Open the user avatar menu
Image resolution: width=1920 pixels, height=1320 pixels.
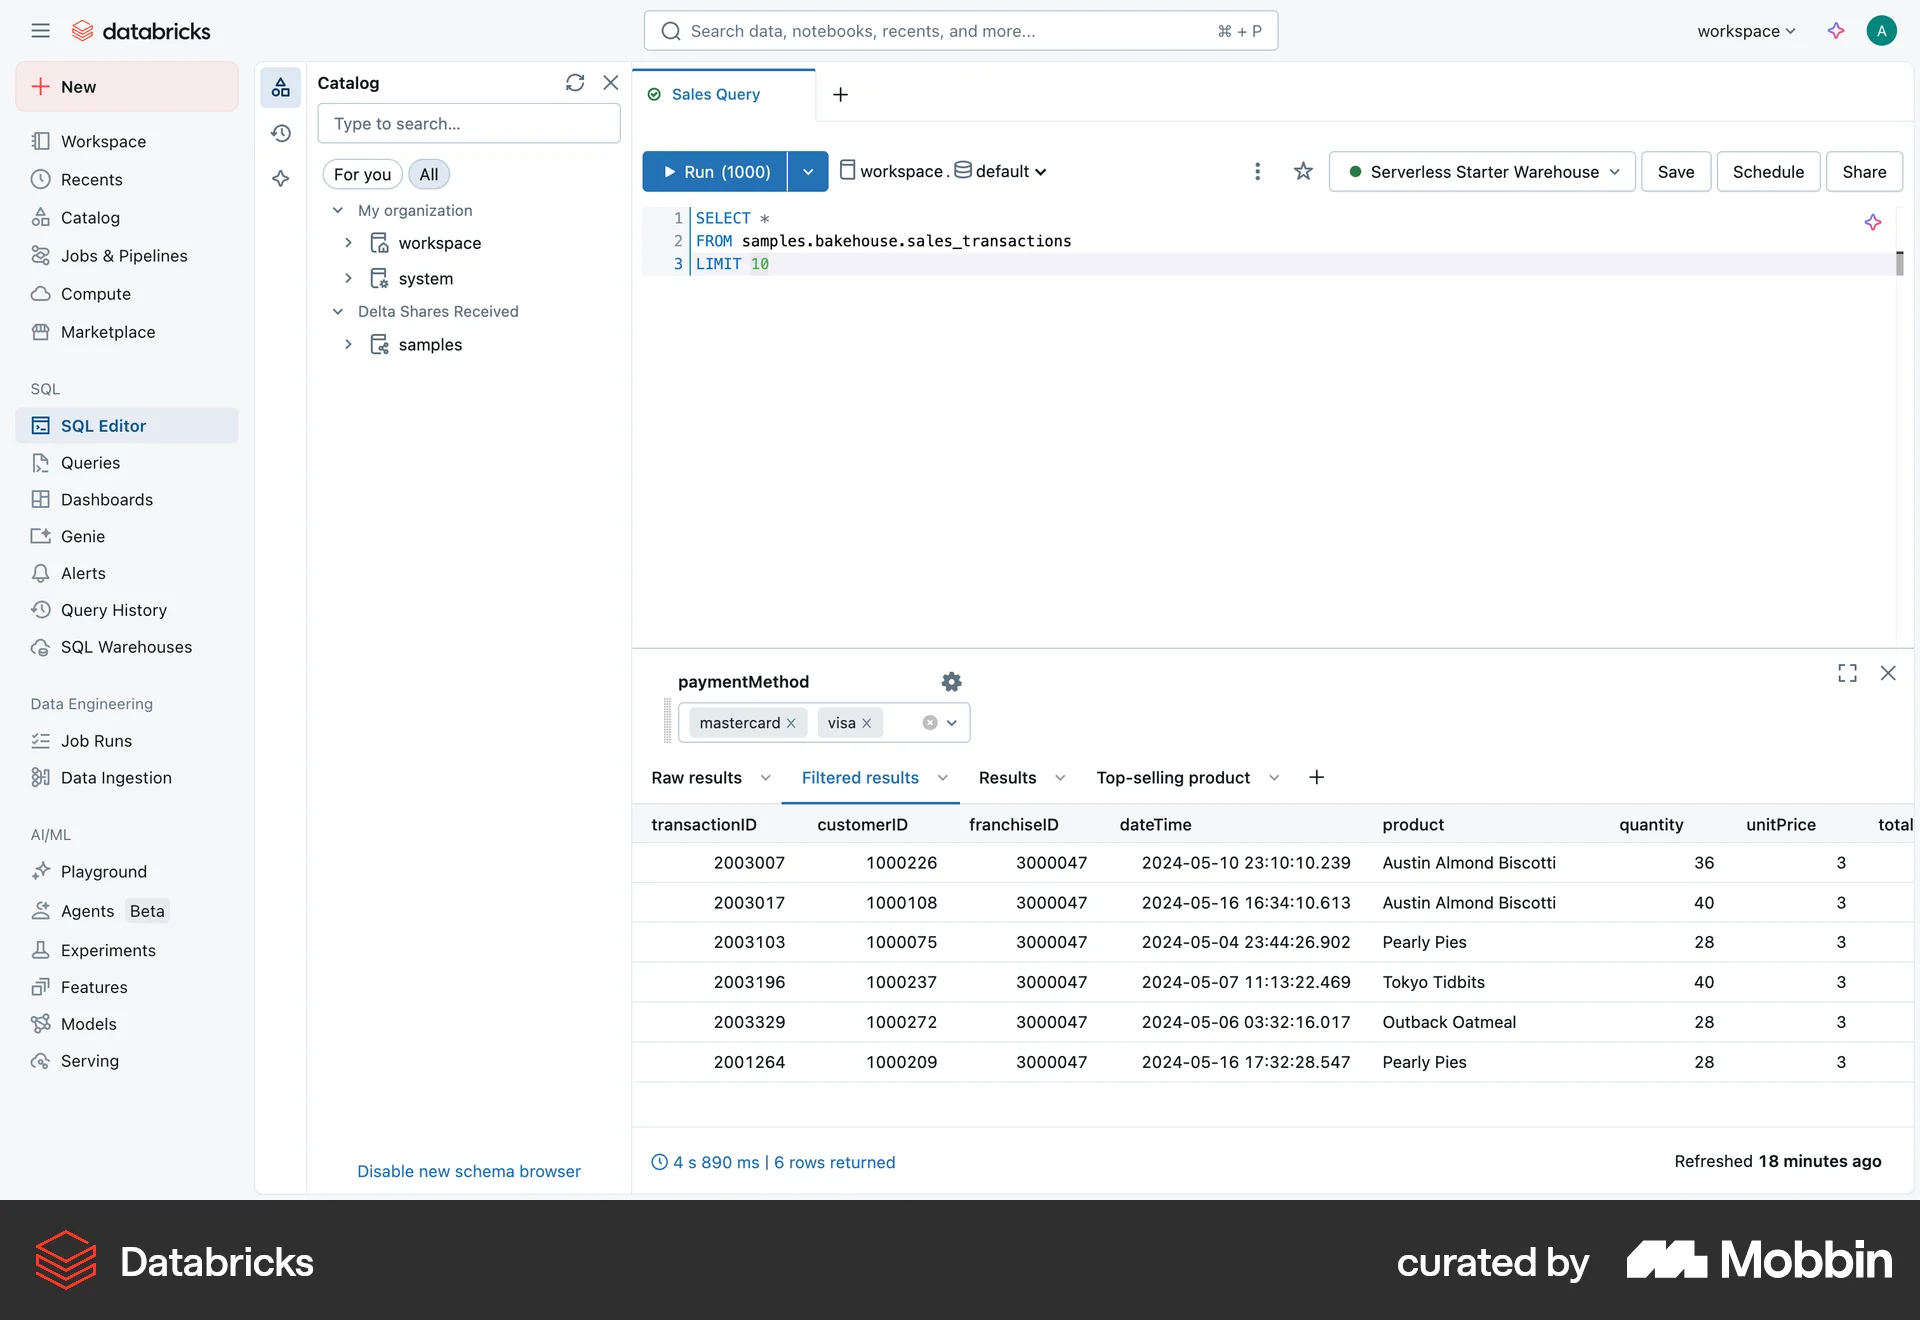[x=1881, y=31]
